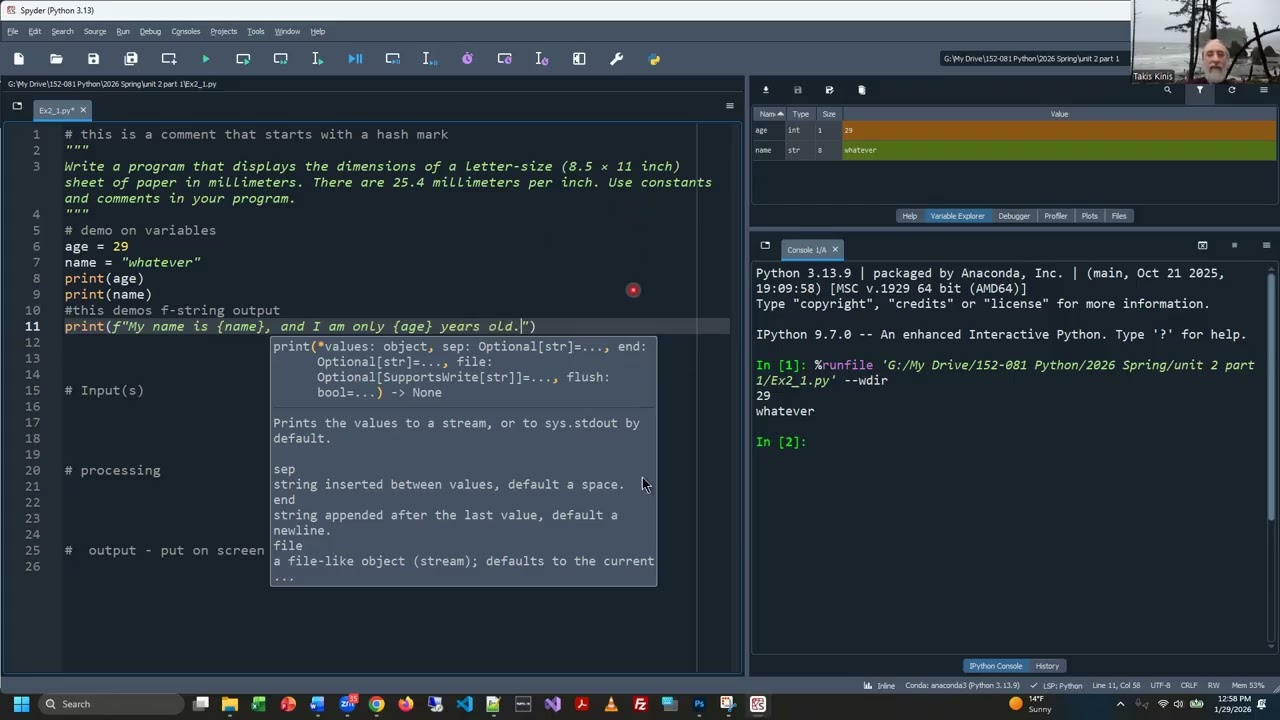The image size is (1280, 720).
Task: Open the Tools menu
Action: pos(256,31)
